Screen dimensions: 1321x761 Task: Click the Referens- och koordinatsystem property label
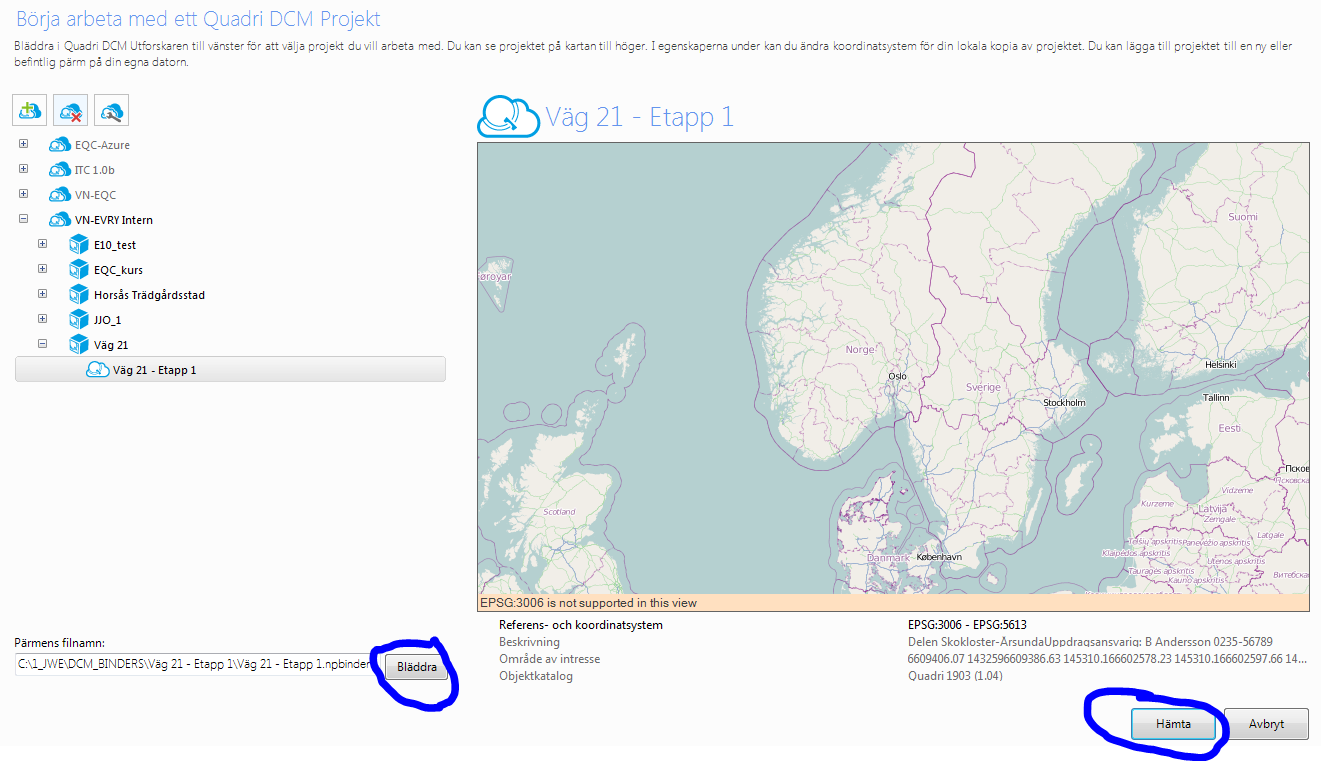coord(581,625)
